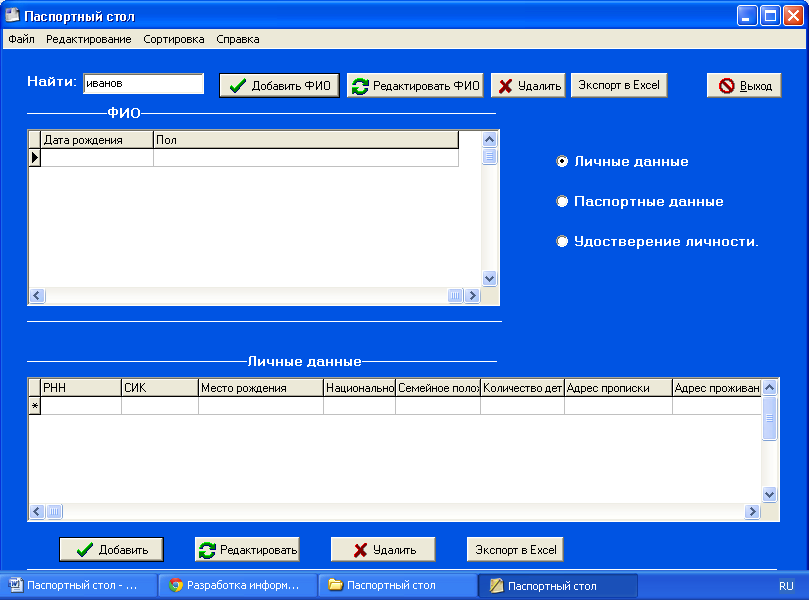Image resolution: width=809 pixels, height=600 pixels.
Task: Click the top Экспорт в Excel button
Action: (x=619, y=85)
